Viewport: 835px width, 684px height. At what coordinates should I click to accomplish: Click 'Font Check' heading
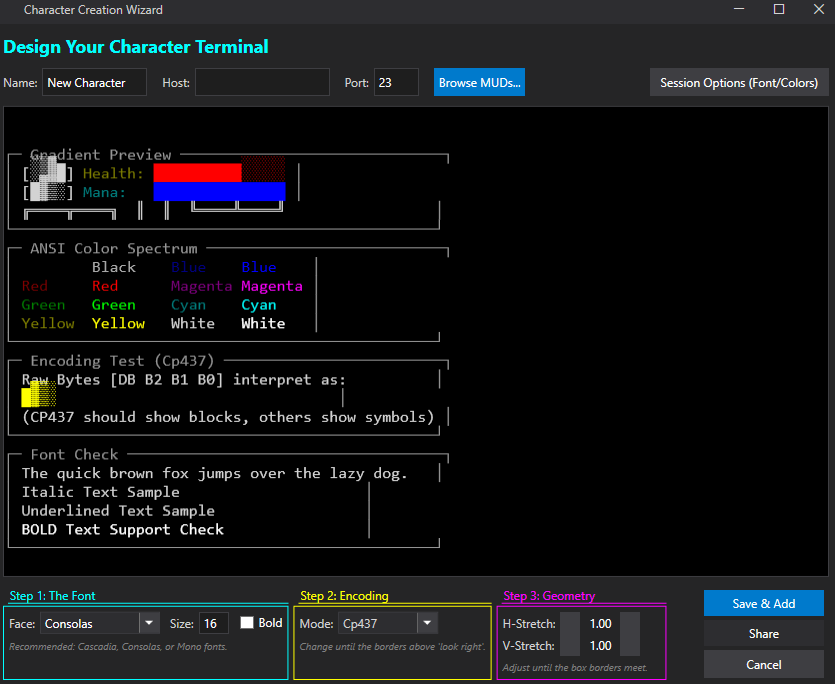tap(74, 454)
